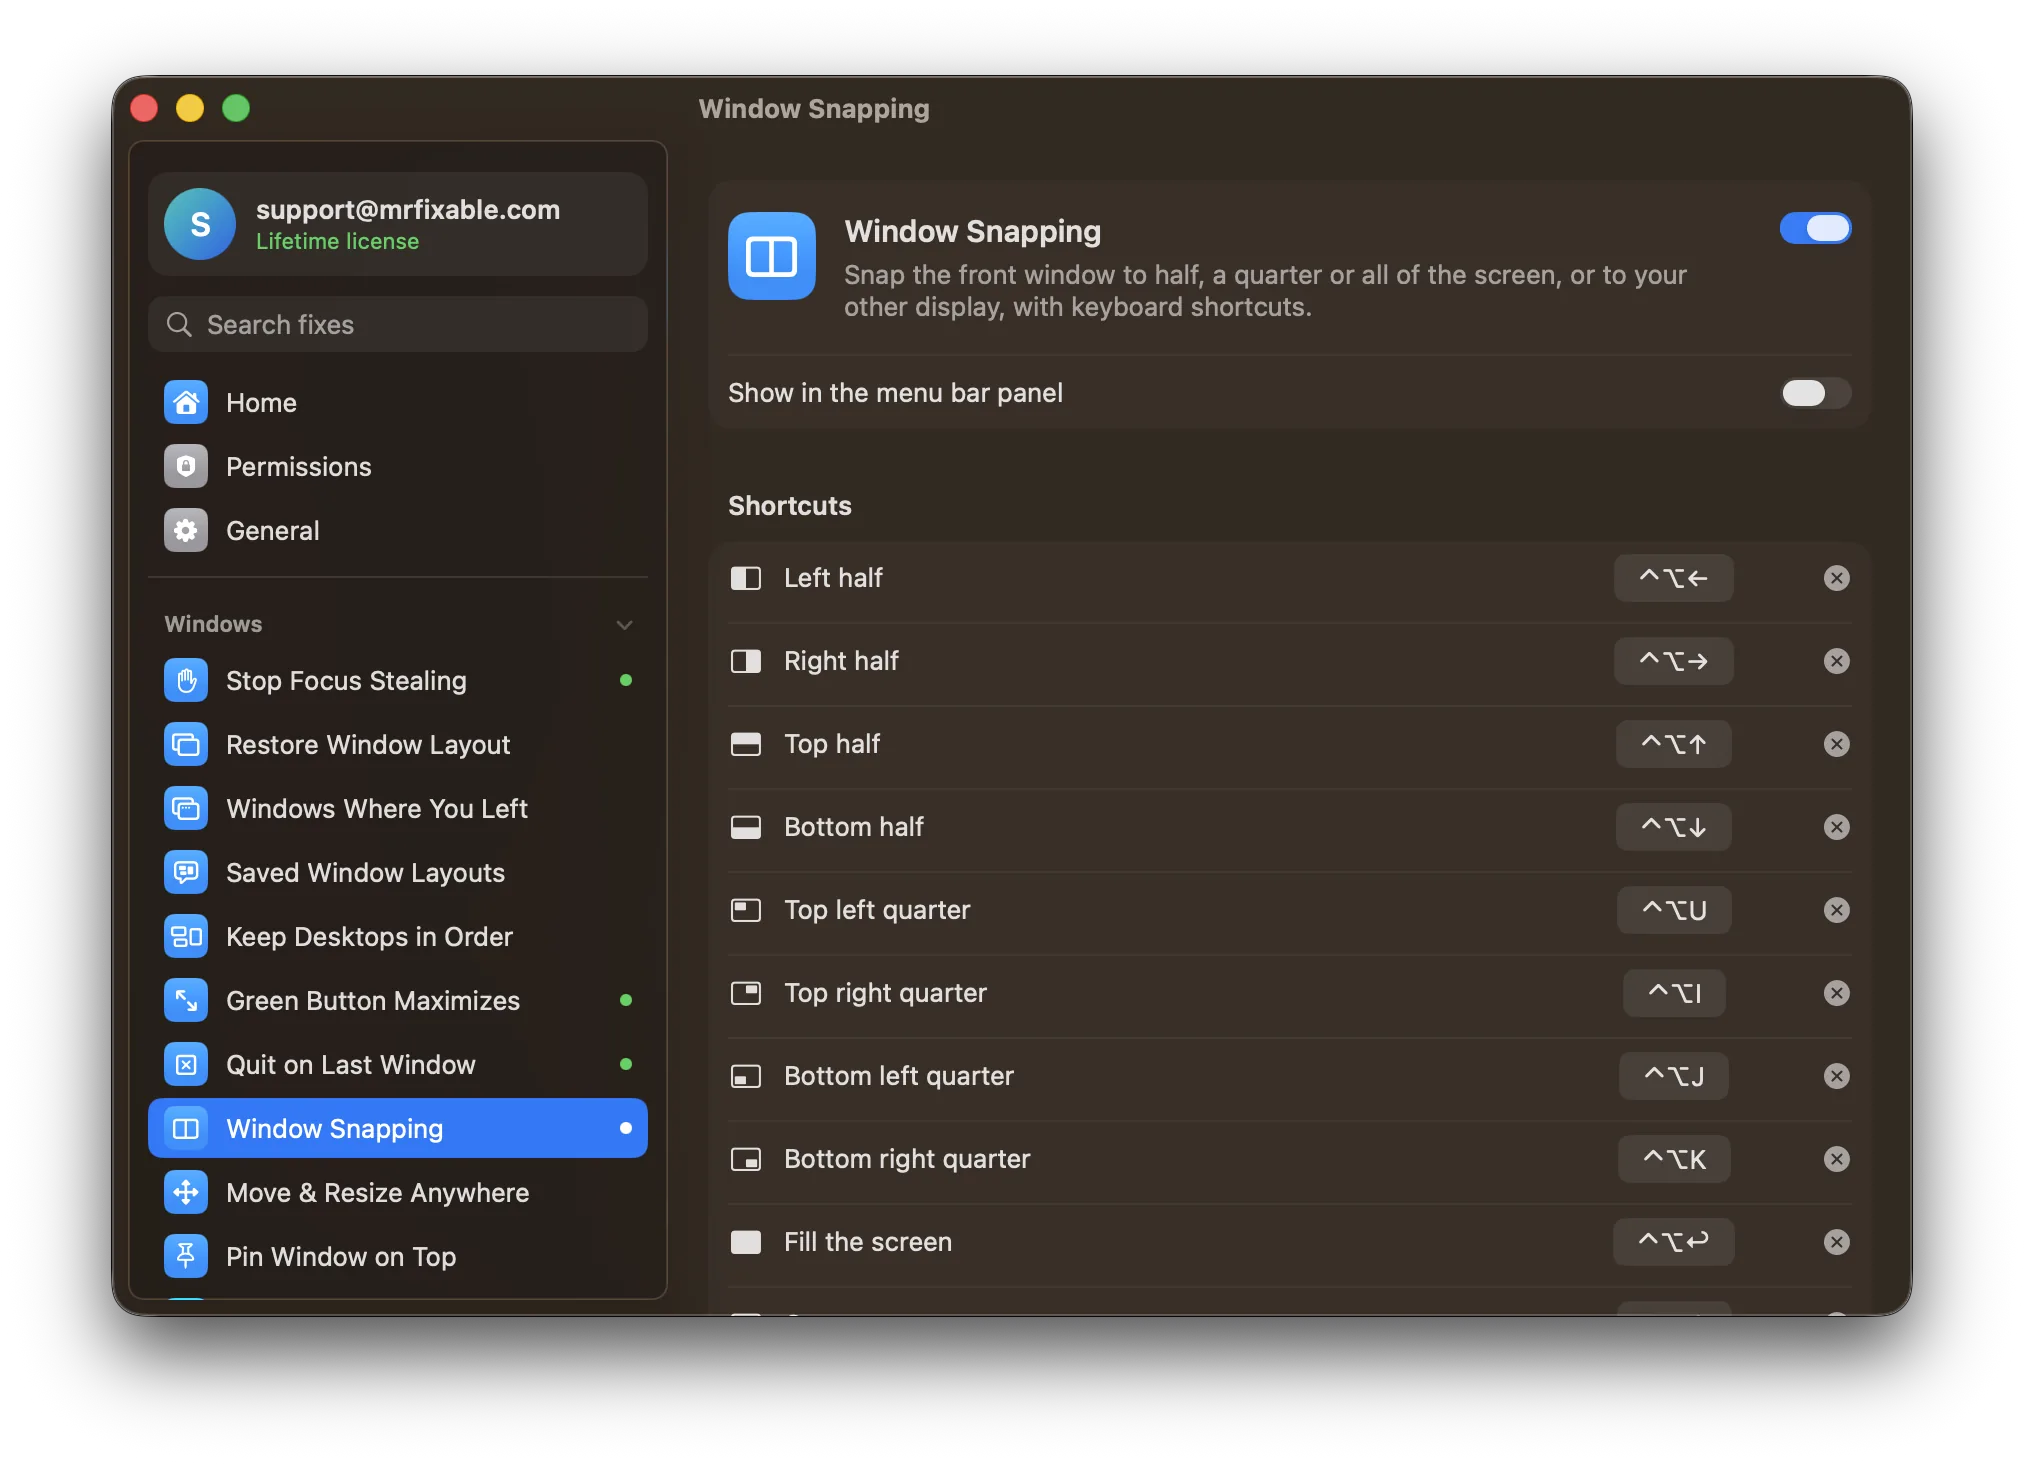Select the Pin Window on Top icon
This screenshot has width=2024, height=1464.
(x=186, y=1257)
